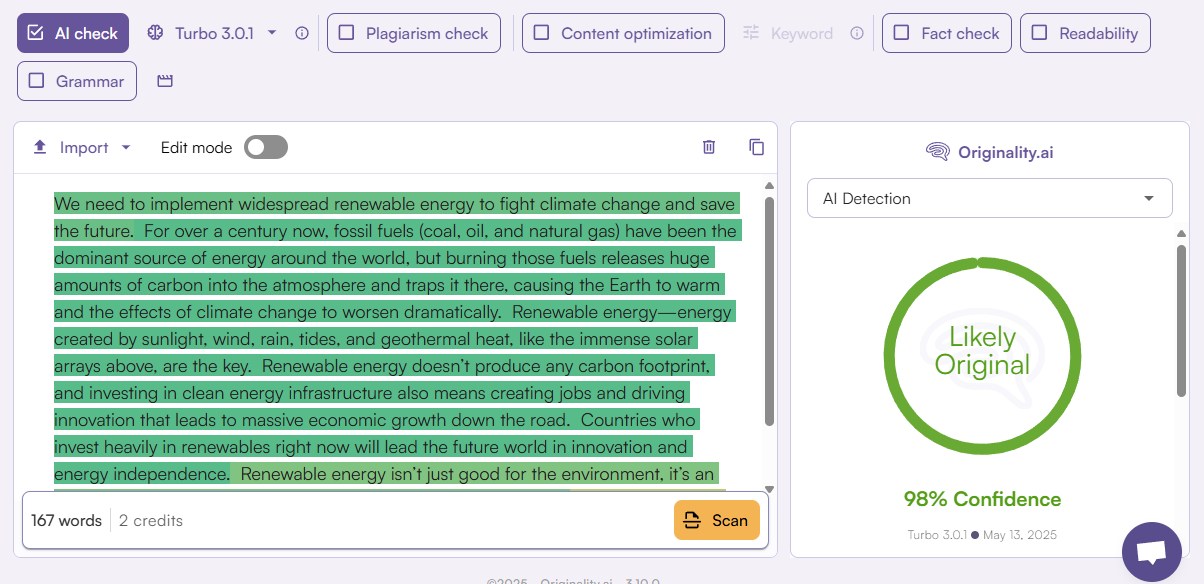1204x584 pixels.
Task: Click the trash icon to delete text
Action: 709,147
